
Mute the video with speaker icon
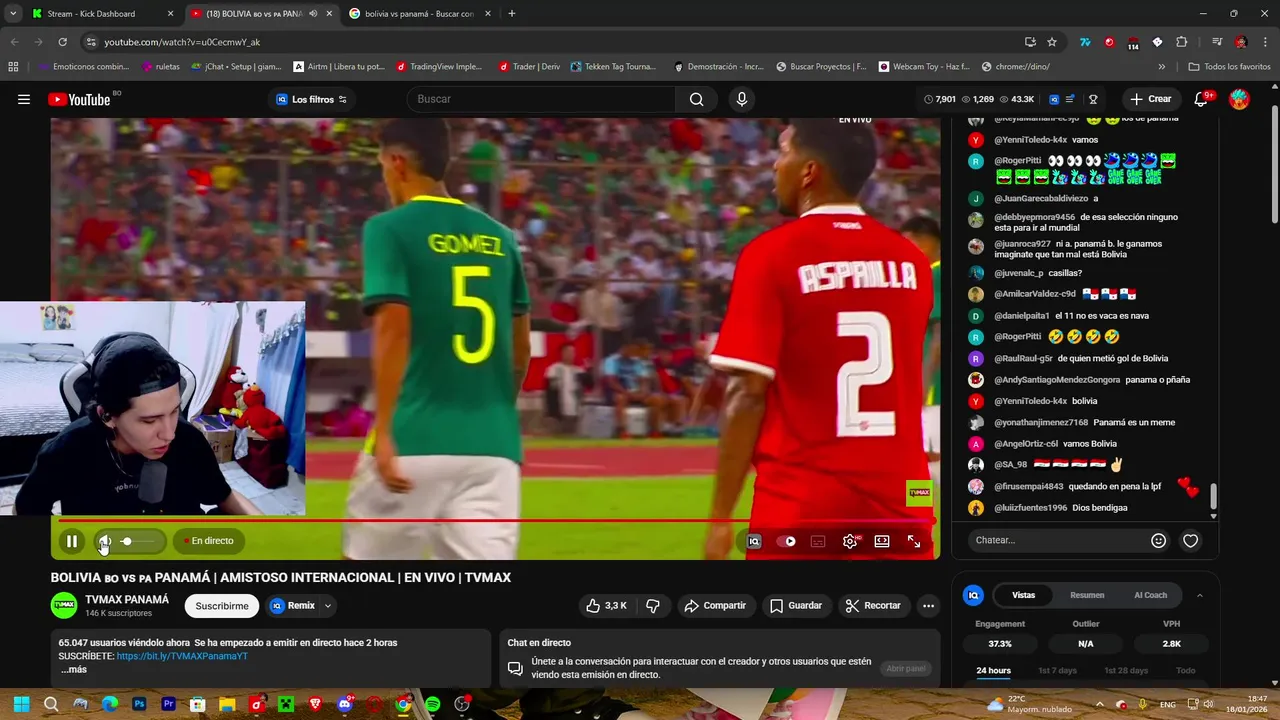click(x=104, y=541)
